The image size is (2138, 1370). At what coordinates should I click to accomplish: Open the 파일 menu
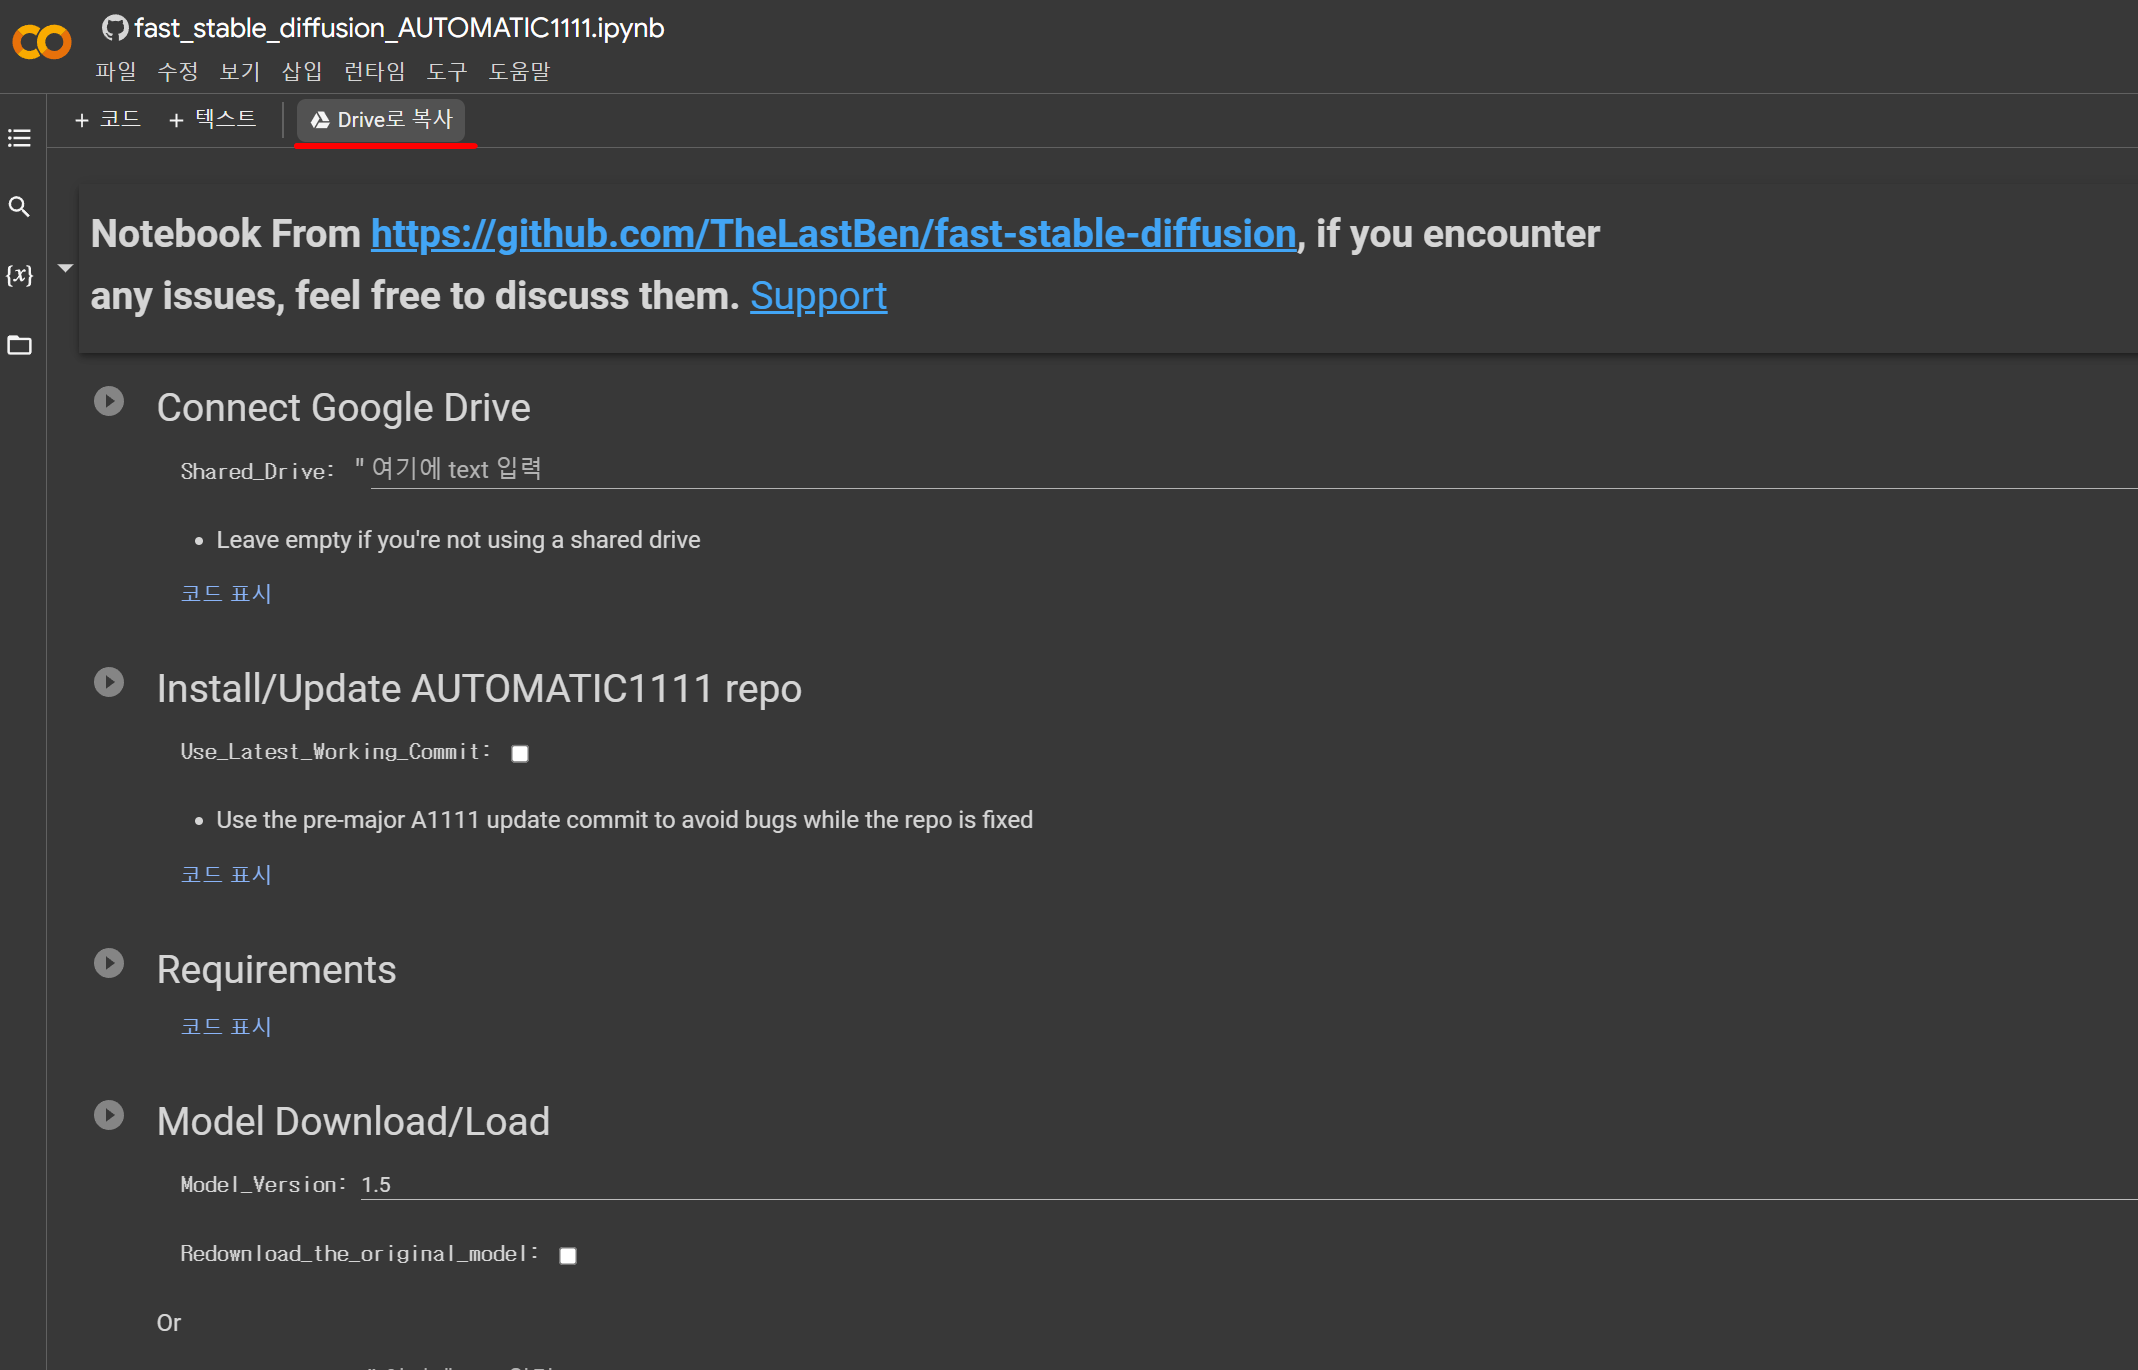pyautogui.click(x=116, y=71)
